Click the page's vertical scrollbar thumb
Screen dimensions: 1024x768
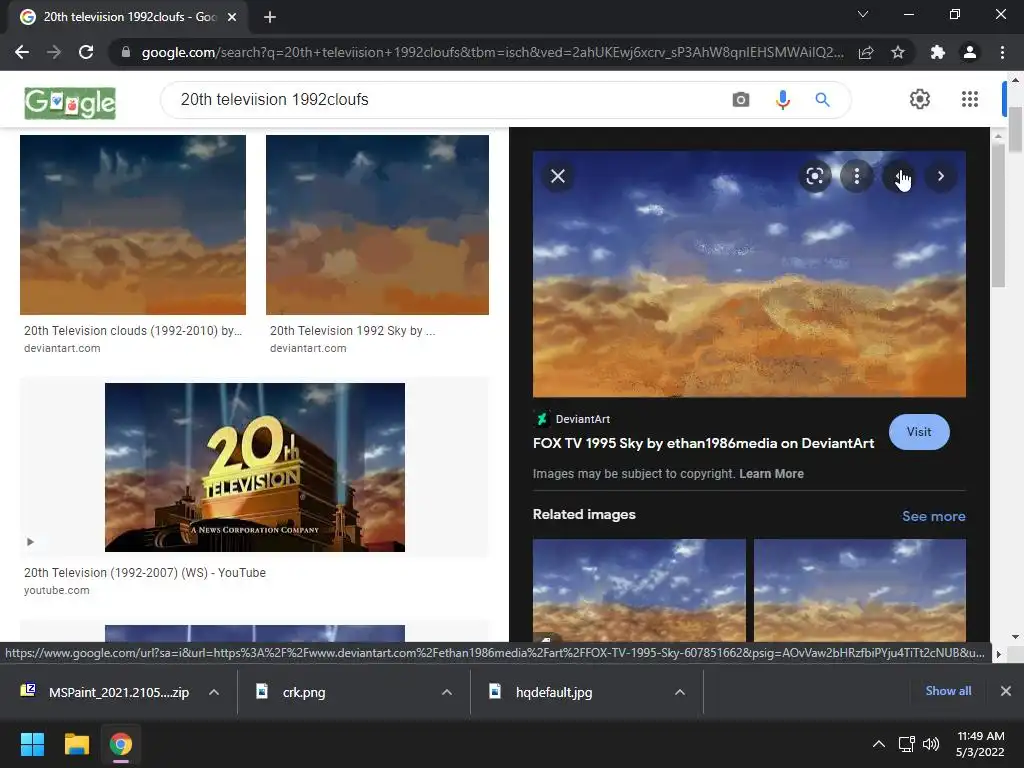coord(1016,129)
